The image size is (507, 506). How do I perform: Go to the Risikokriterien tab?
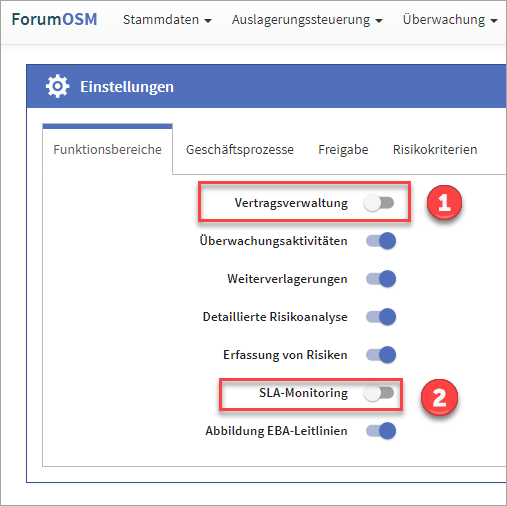pos(435,149)
